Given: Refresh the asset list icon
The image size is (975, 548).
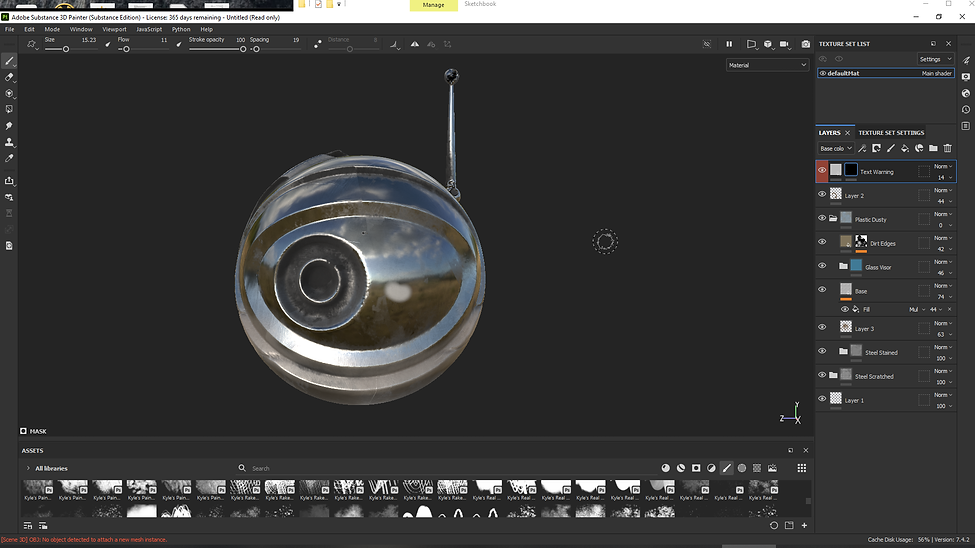Looking at the screenshot, I should click(x=774, y=526).
